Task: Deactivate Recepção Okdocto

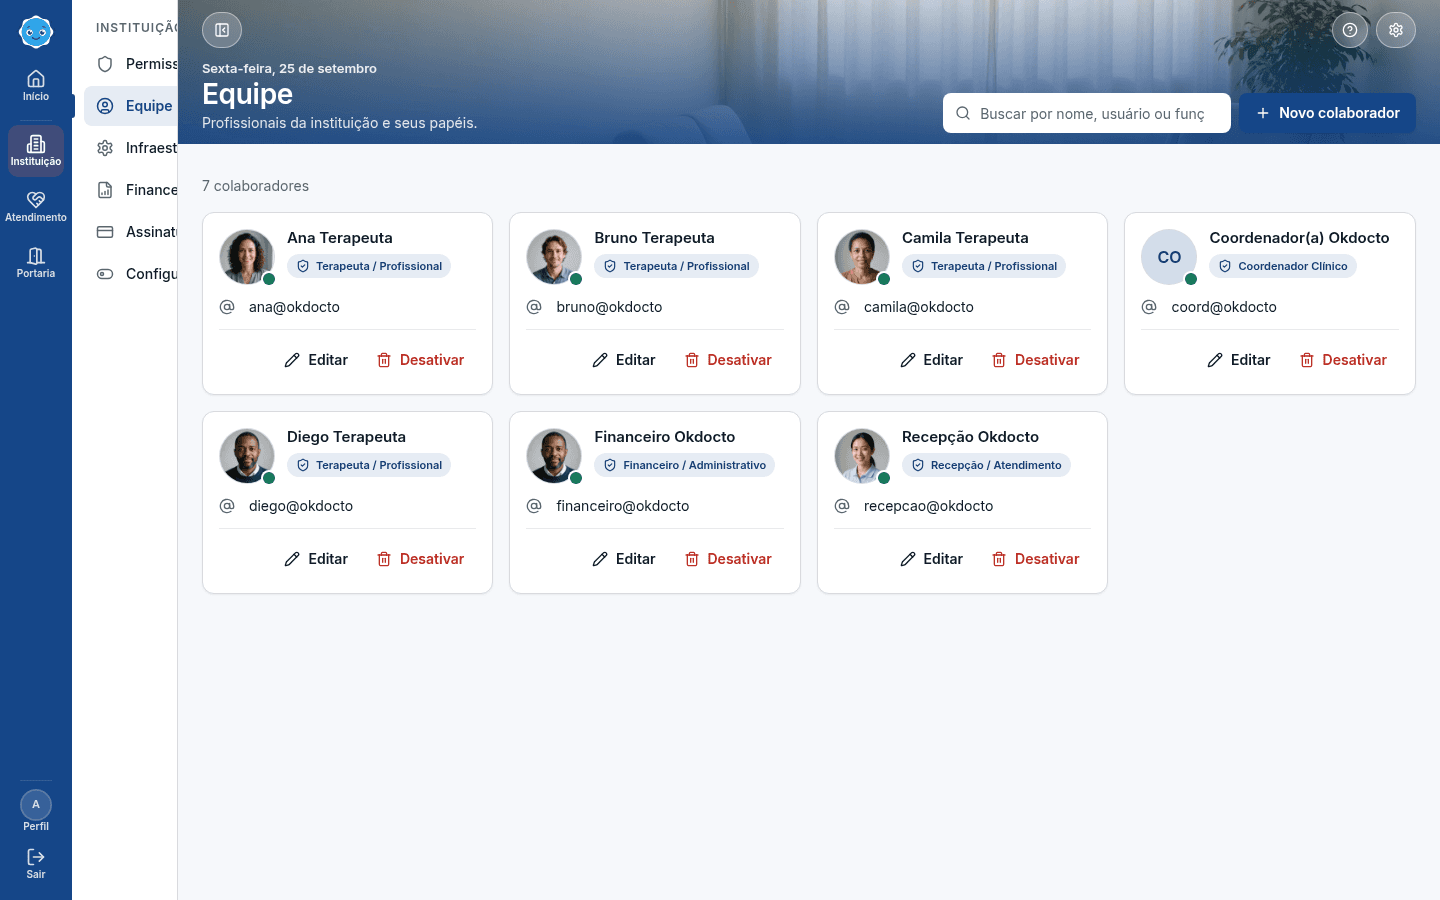Action: pos(1035,559)
